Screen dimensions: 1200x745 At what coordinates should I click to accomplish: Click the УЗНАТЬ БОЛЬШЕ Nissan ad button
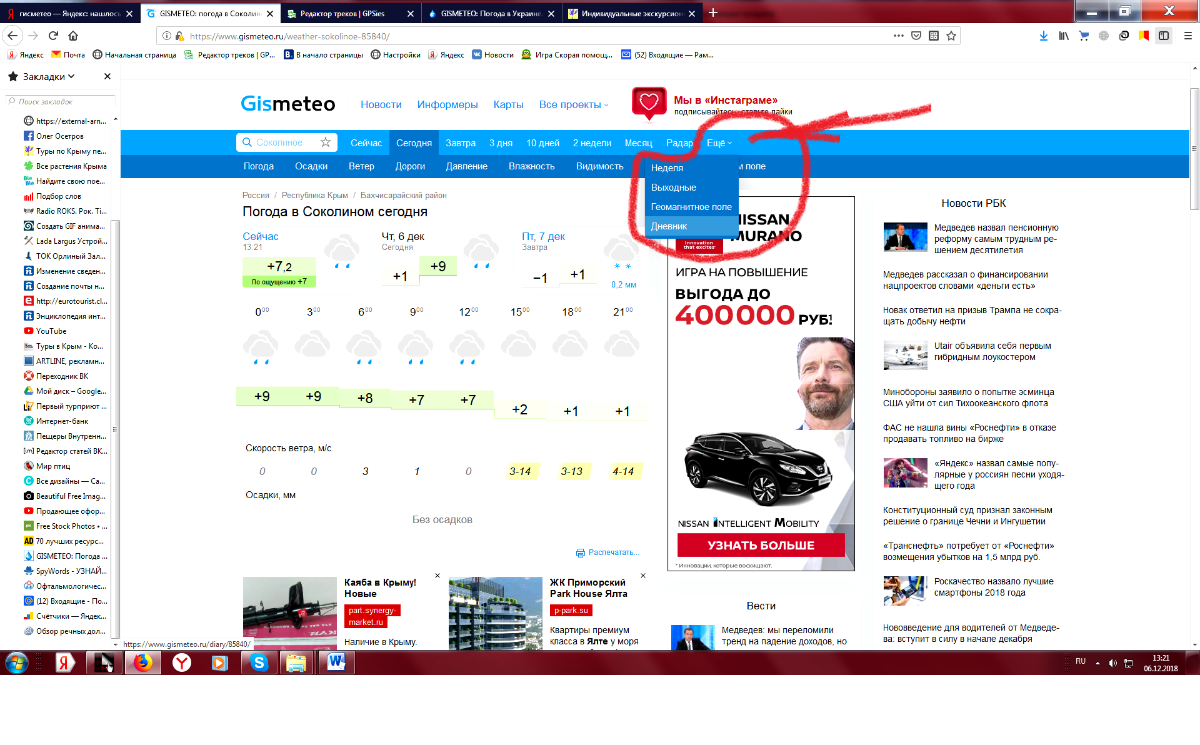(x=761, y=546)
